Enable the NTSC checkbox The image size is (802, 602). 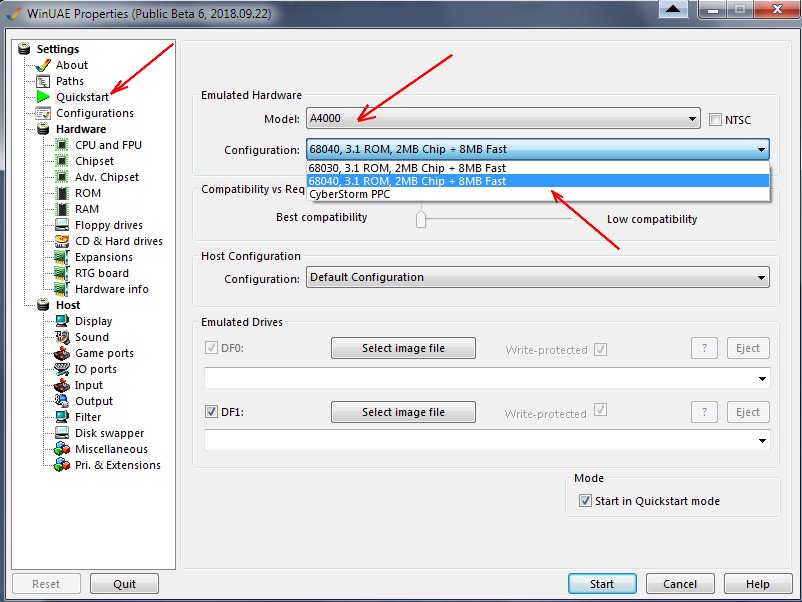[715, 120]
